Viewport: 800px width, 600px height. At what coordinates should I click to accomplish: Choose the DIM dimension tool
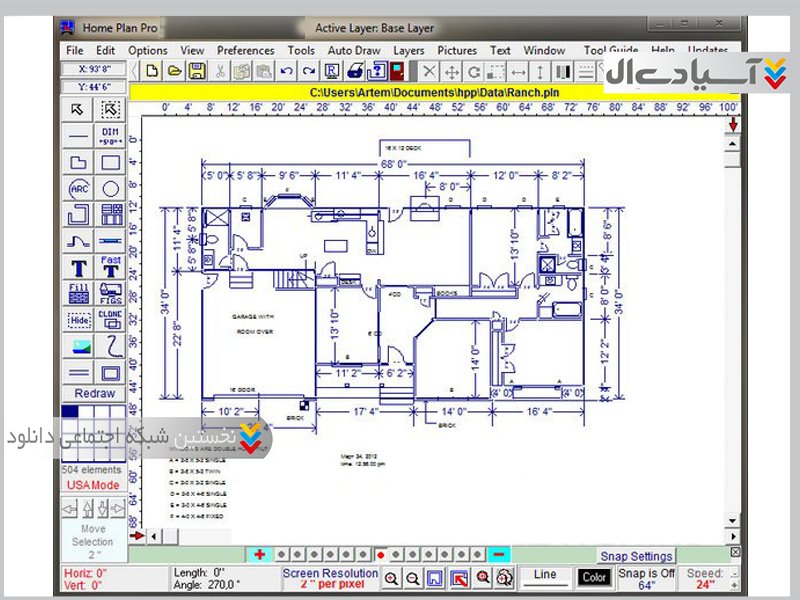click(110, 135)
